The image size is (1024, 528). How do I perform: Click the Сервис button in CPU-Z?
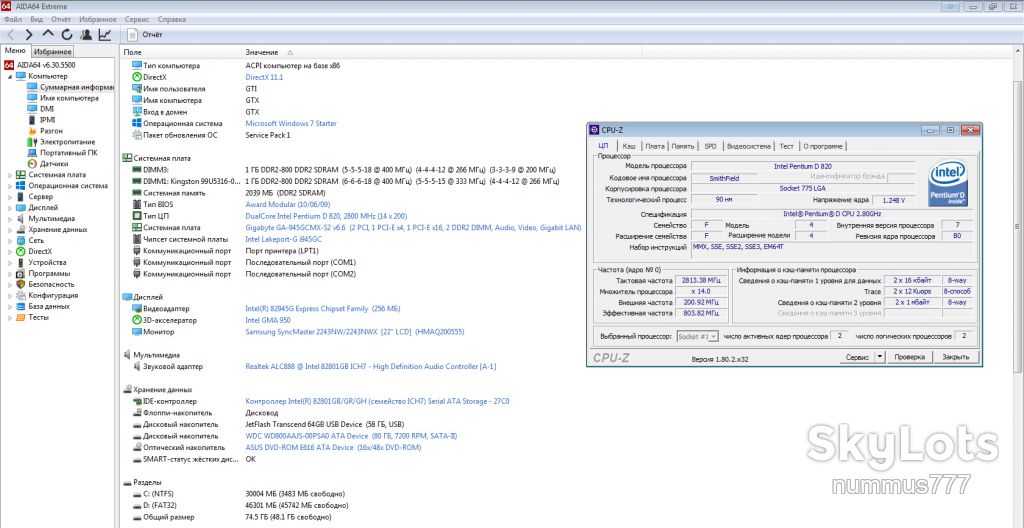pos(856,357)
